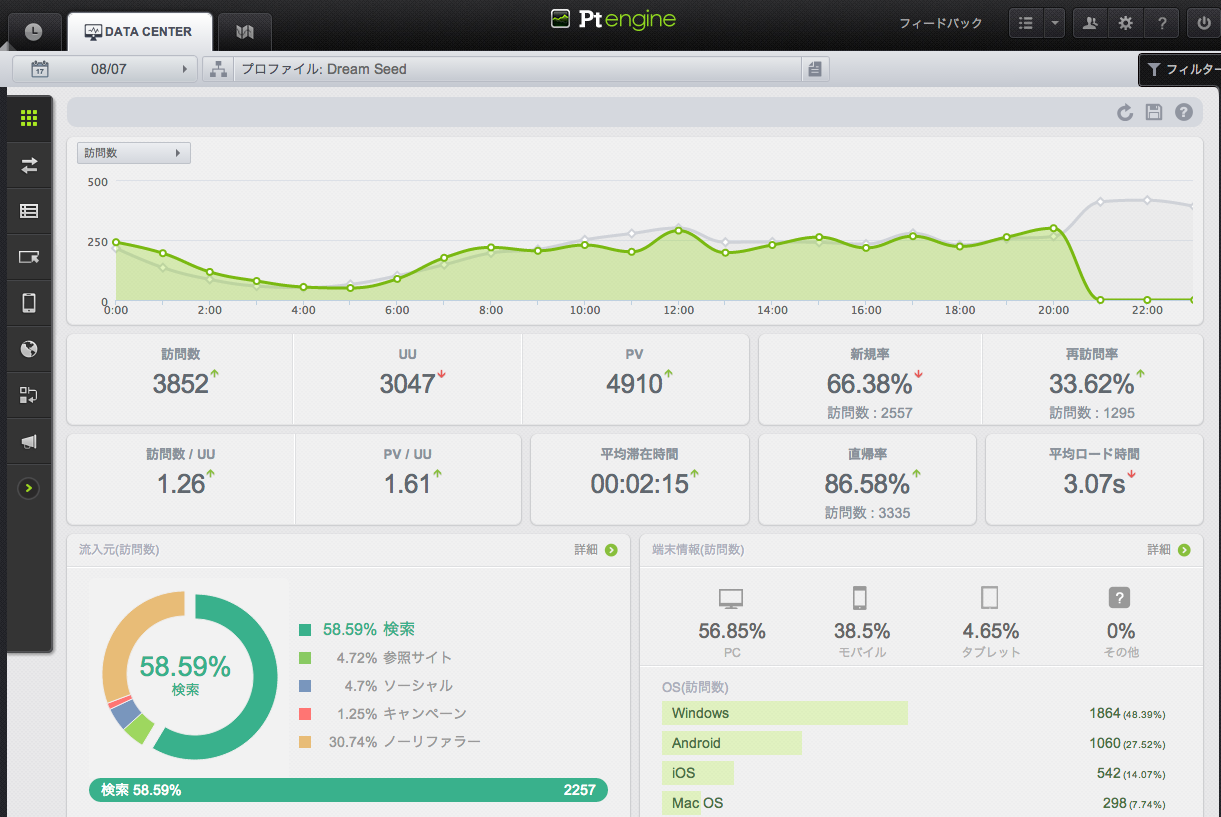The image size is (1221, 817).
Task: Click the 検索 58.59% green bar
Action: [348, 790]
